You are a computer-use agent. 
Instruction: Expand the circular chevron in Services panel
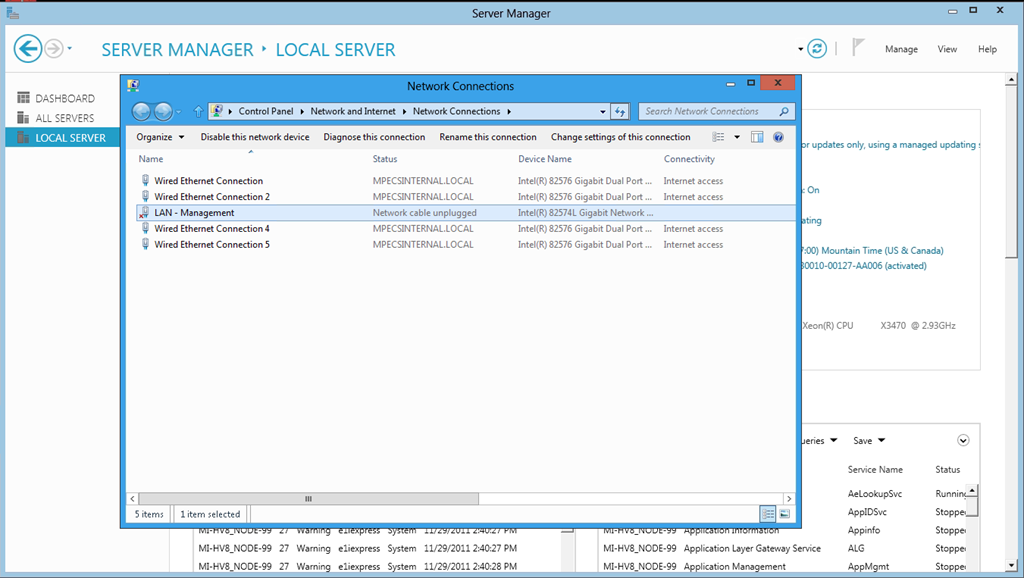963,440
